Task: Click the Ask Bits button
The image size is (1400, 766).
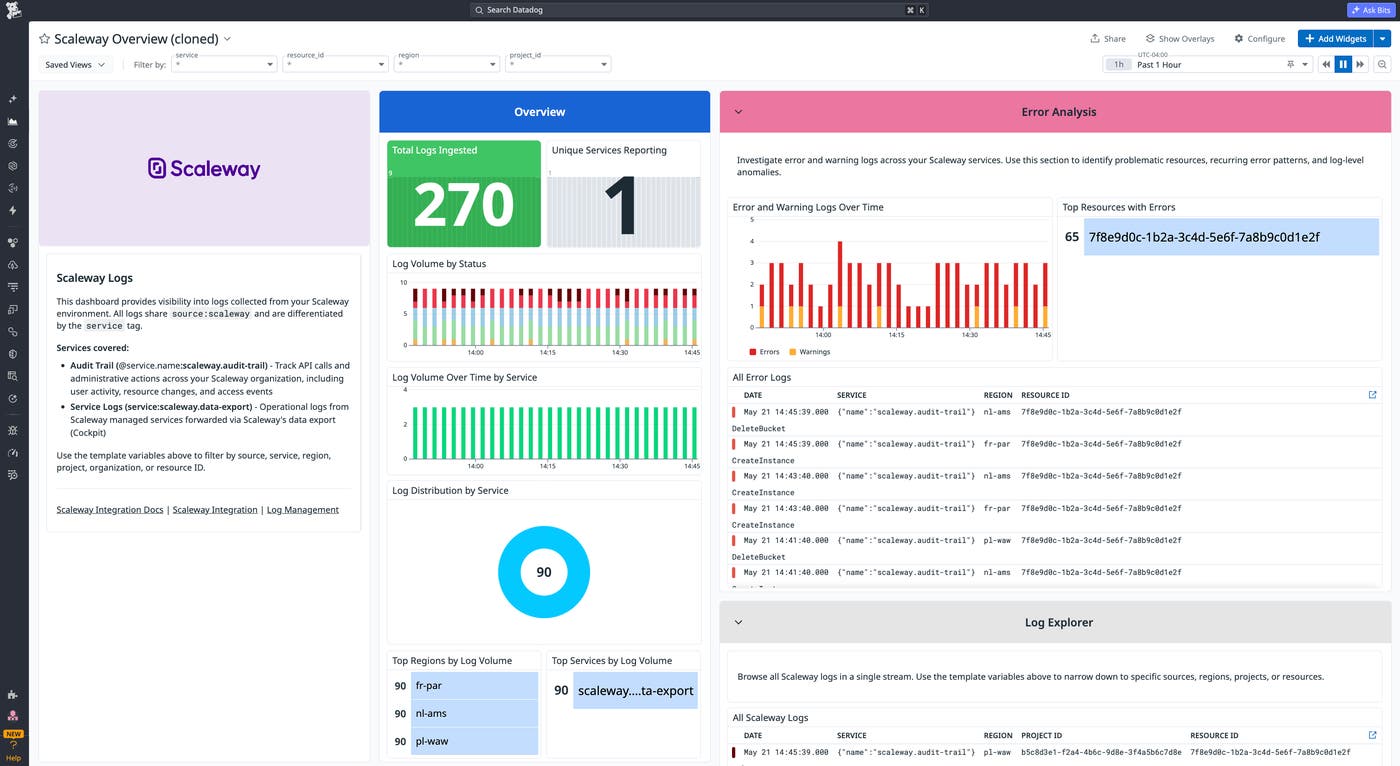Action: coord(1369,10)
